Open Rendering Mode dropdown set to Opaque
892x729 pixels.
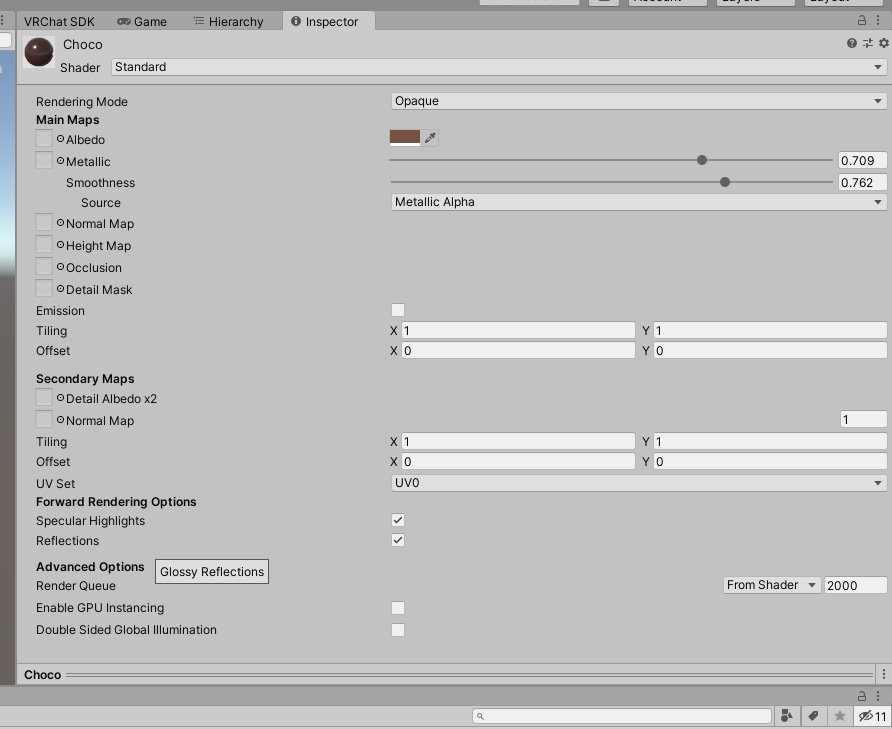tap(639, 101)
